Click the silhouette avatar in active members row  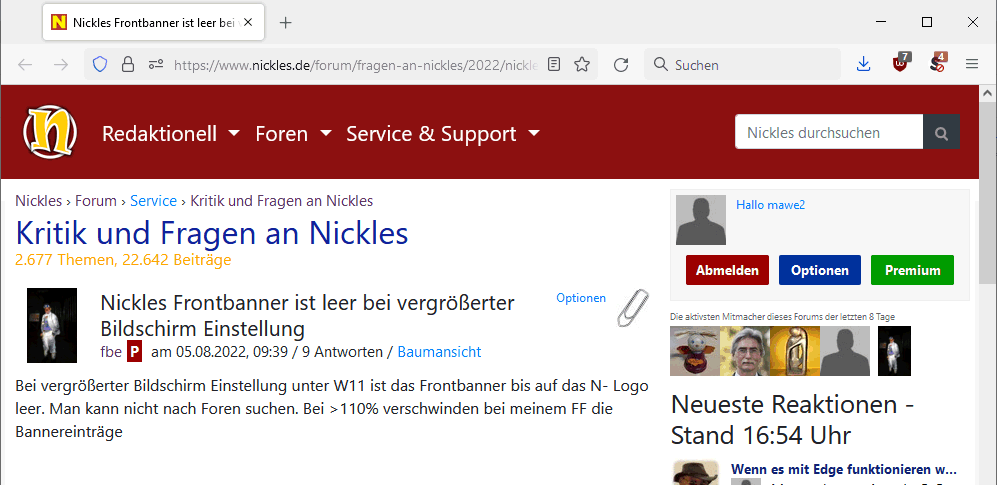coord(845,351)
